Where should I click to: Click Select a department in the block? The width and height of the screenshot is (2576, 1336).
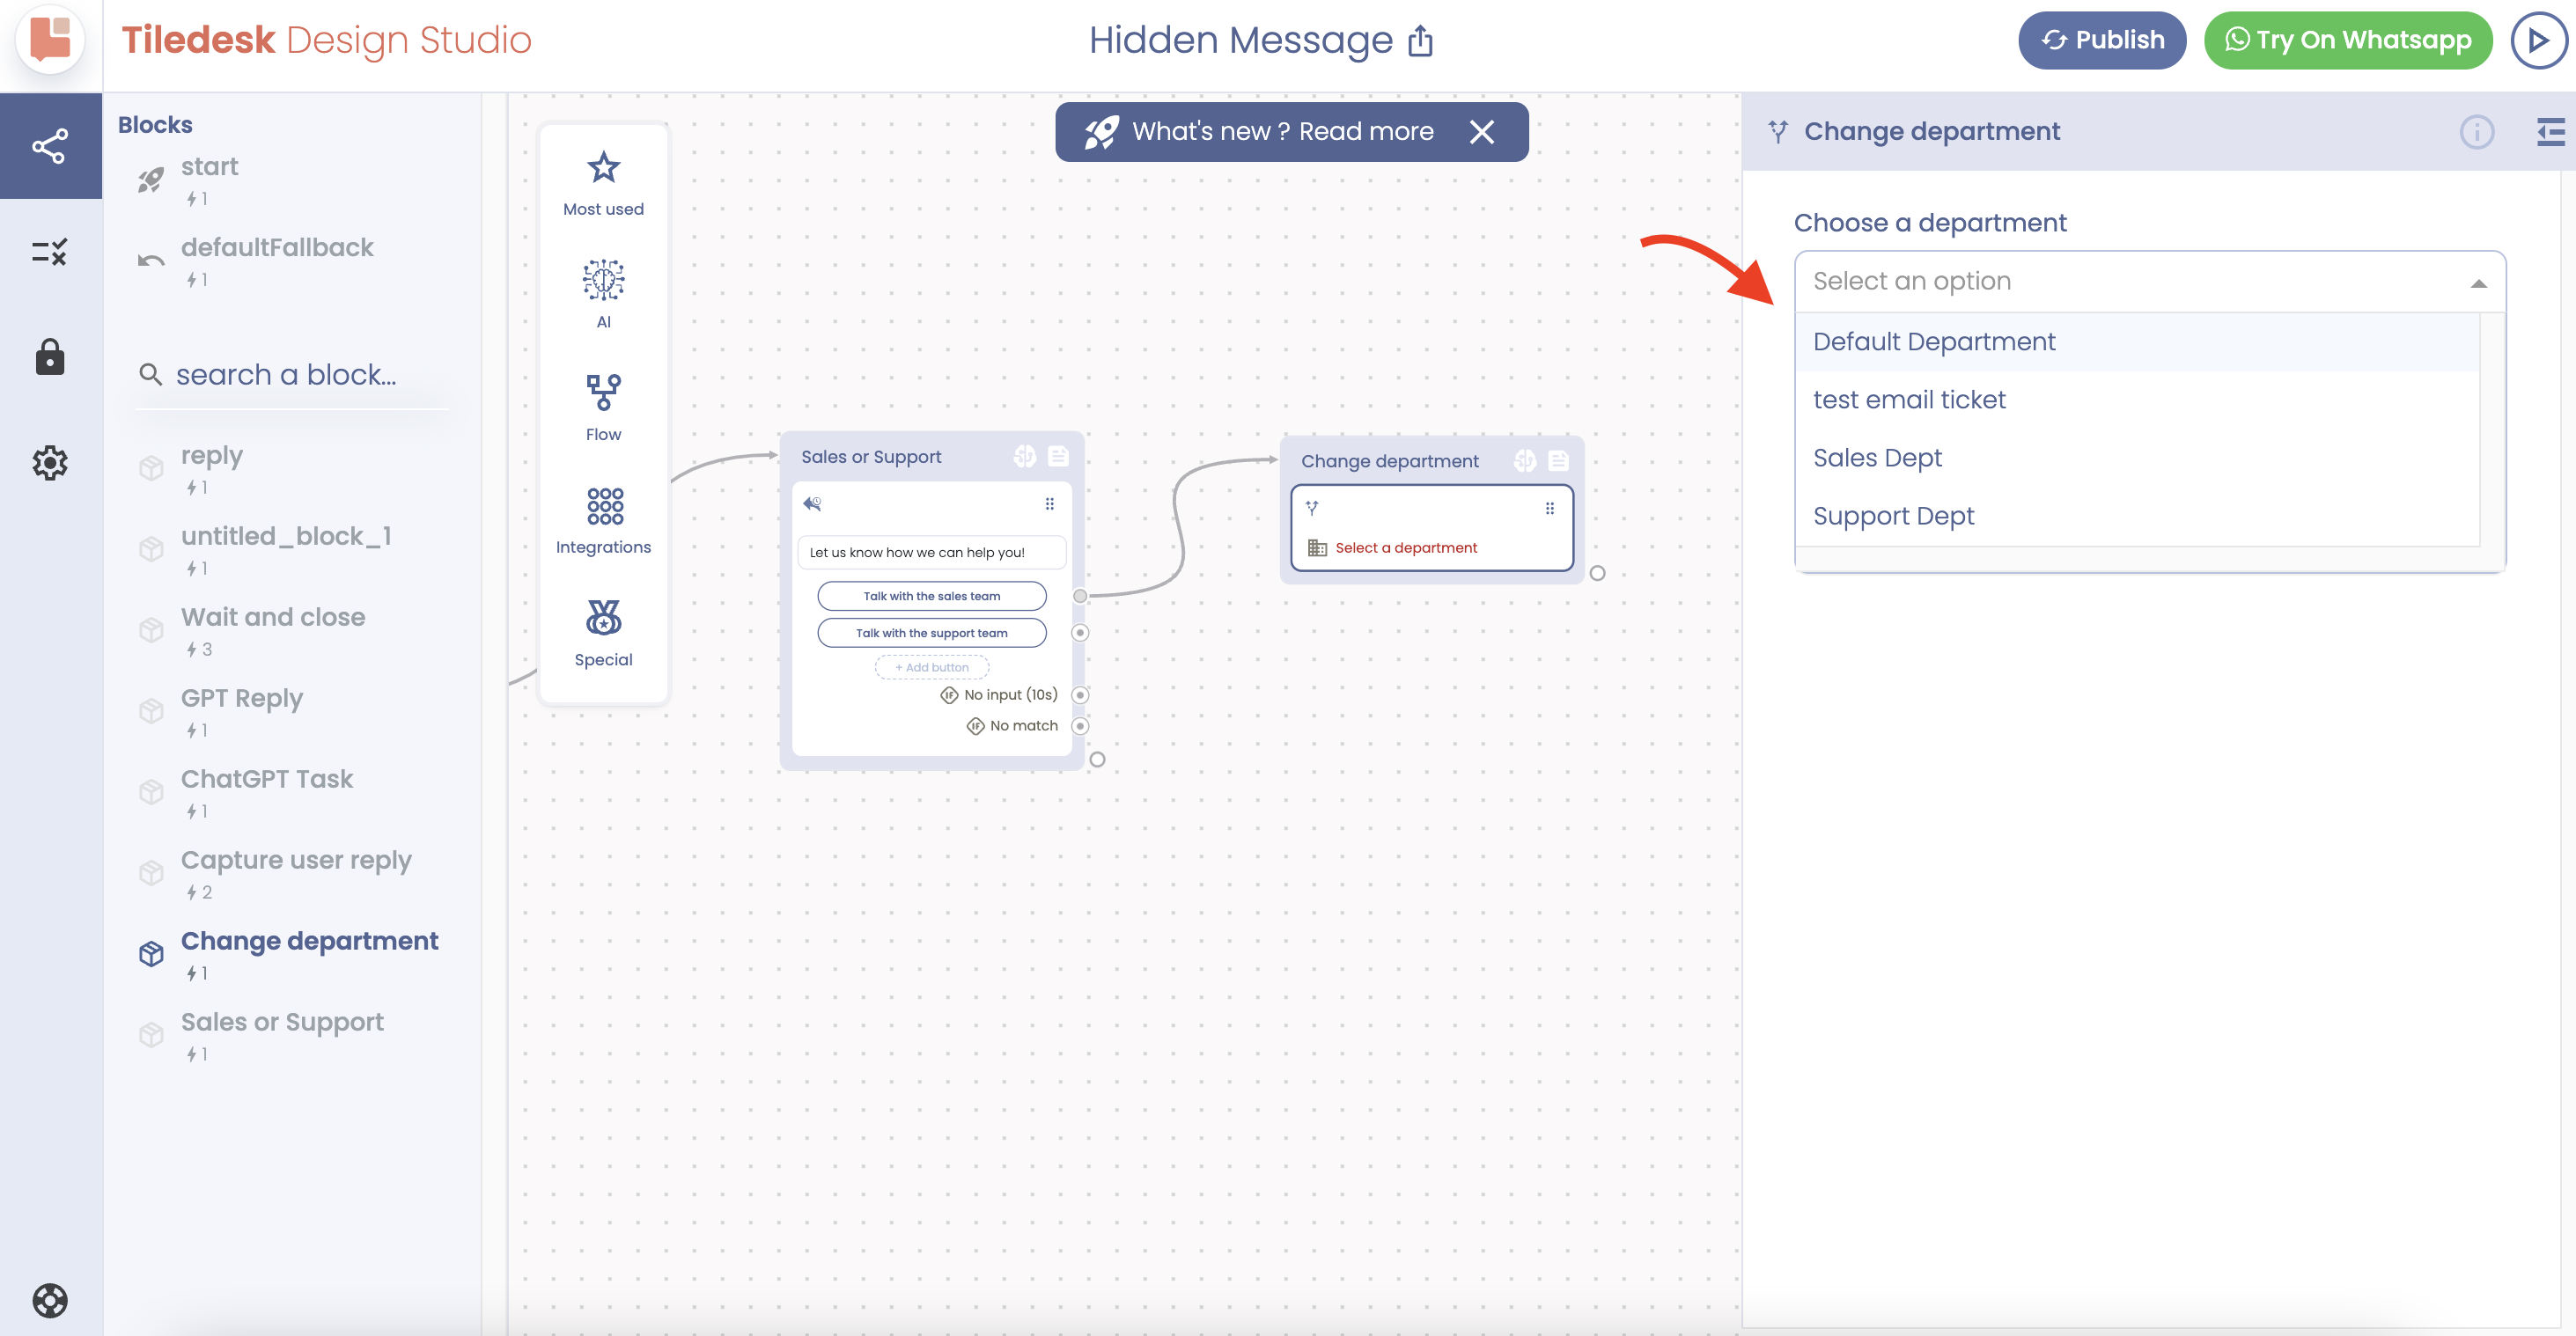(1405, 547)
